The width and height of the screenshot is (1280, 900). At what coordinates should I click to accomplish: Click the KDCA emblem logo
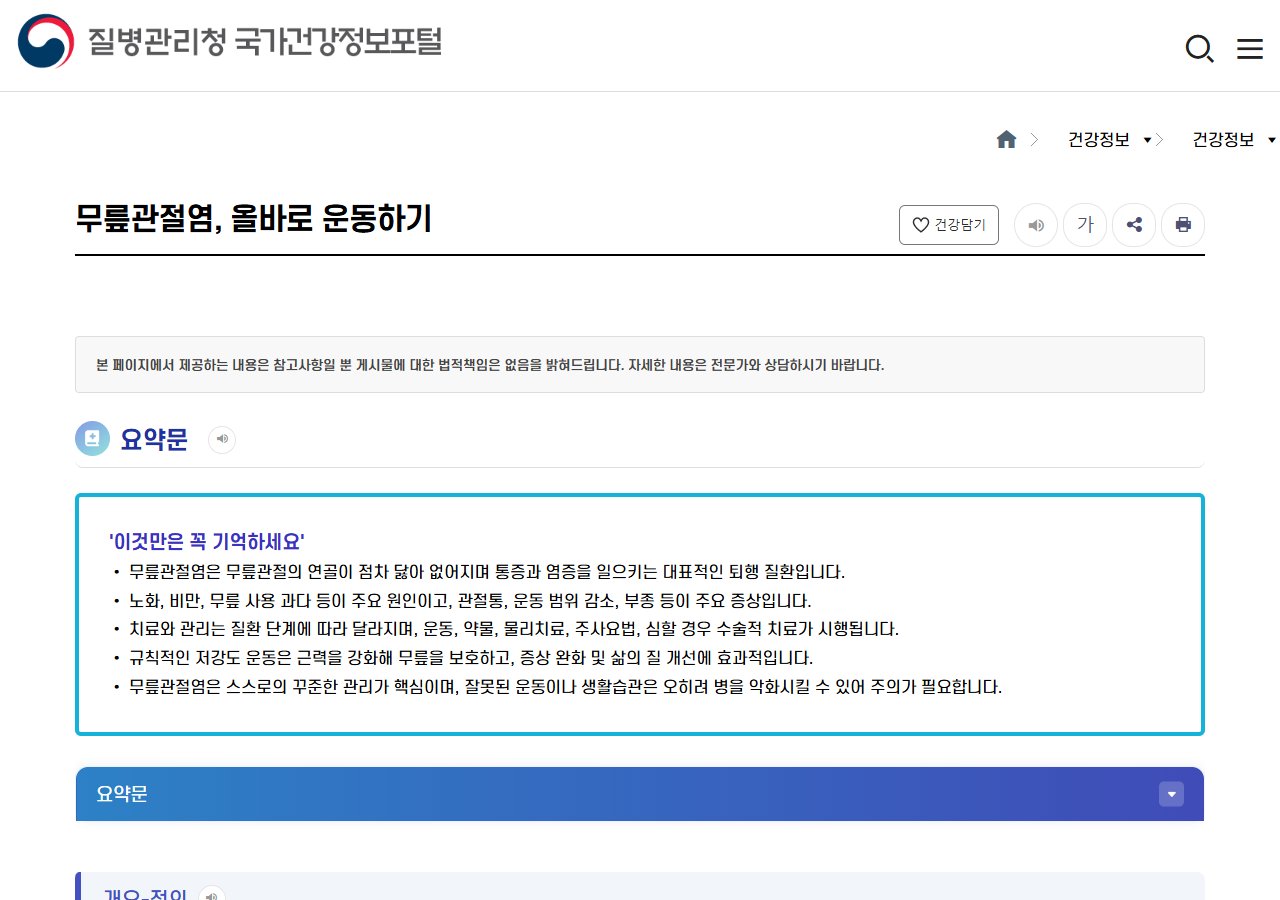click(x=46, y=41)
